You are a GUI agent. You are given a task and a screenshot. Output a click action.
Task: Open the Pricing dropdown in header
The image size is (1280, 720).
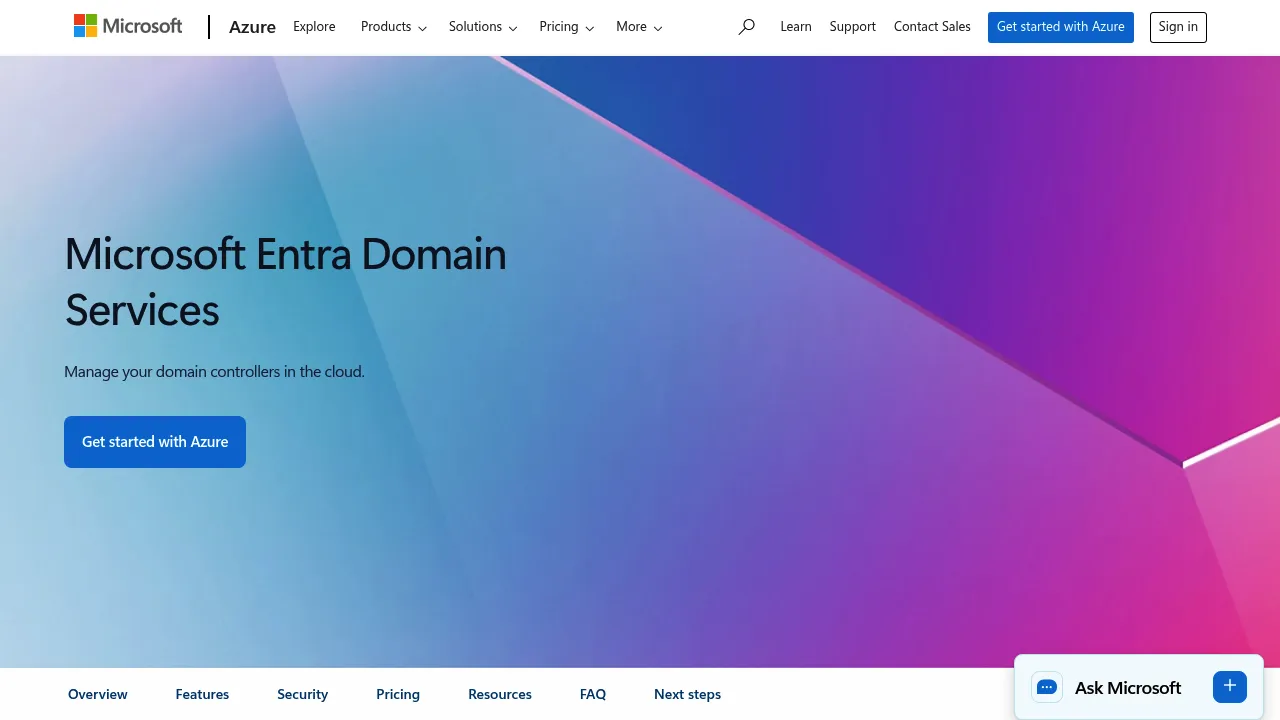click(567, 27)
